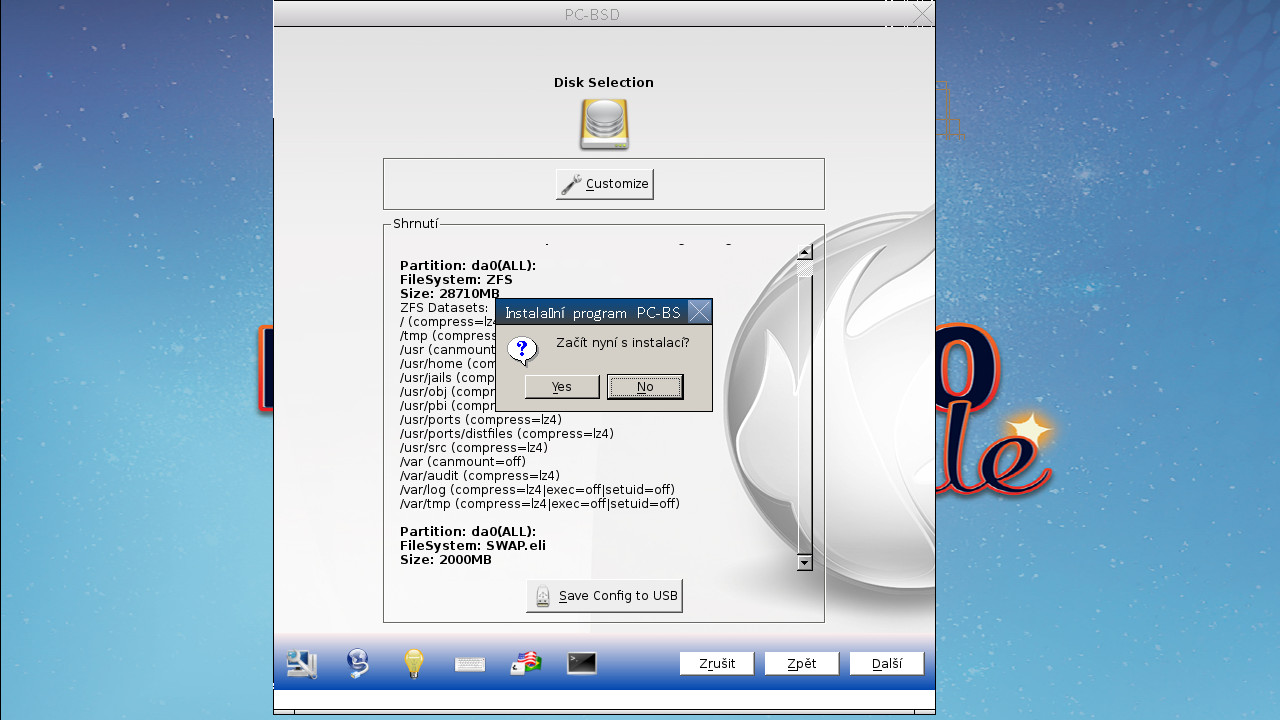
Task: Select '/var/tmp' dataset line
Action: point(540,504)
